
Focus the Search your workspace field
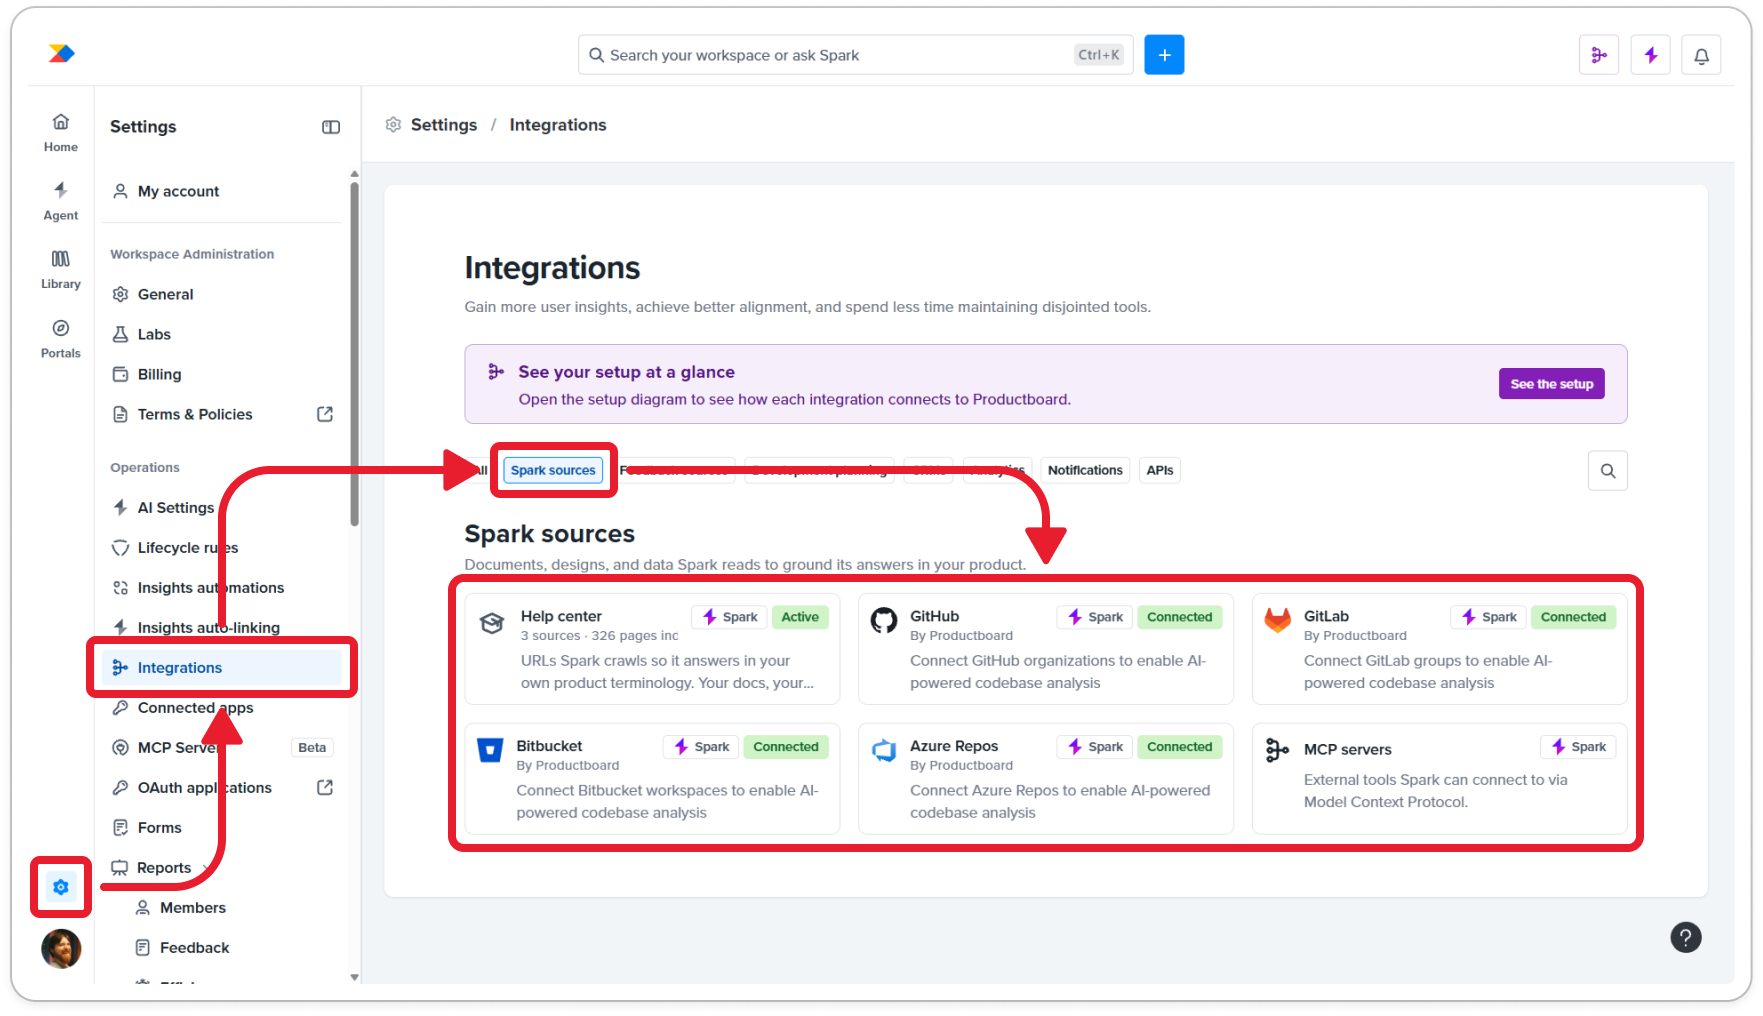[x=855, y=55]
